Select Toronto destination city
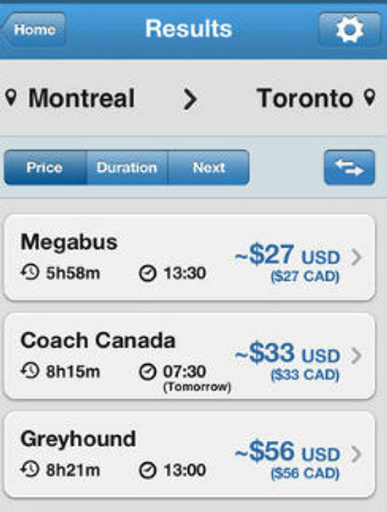This screenshot has height=512, width=387. tap(305, 98)
